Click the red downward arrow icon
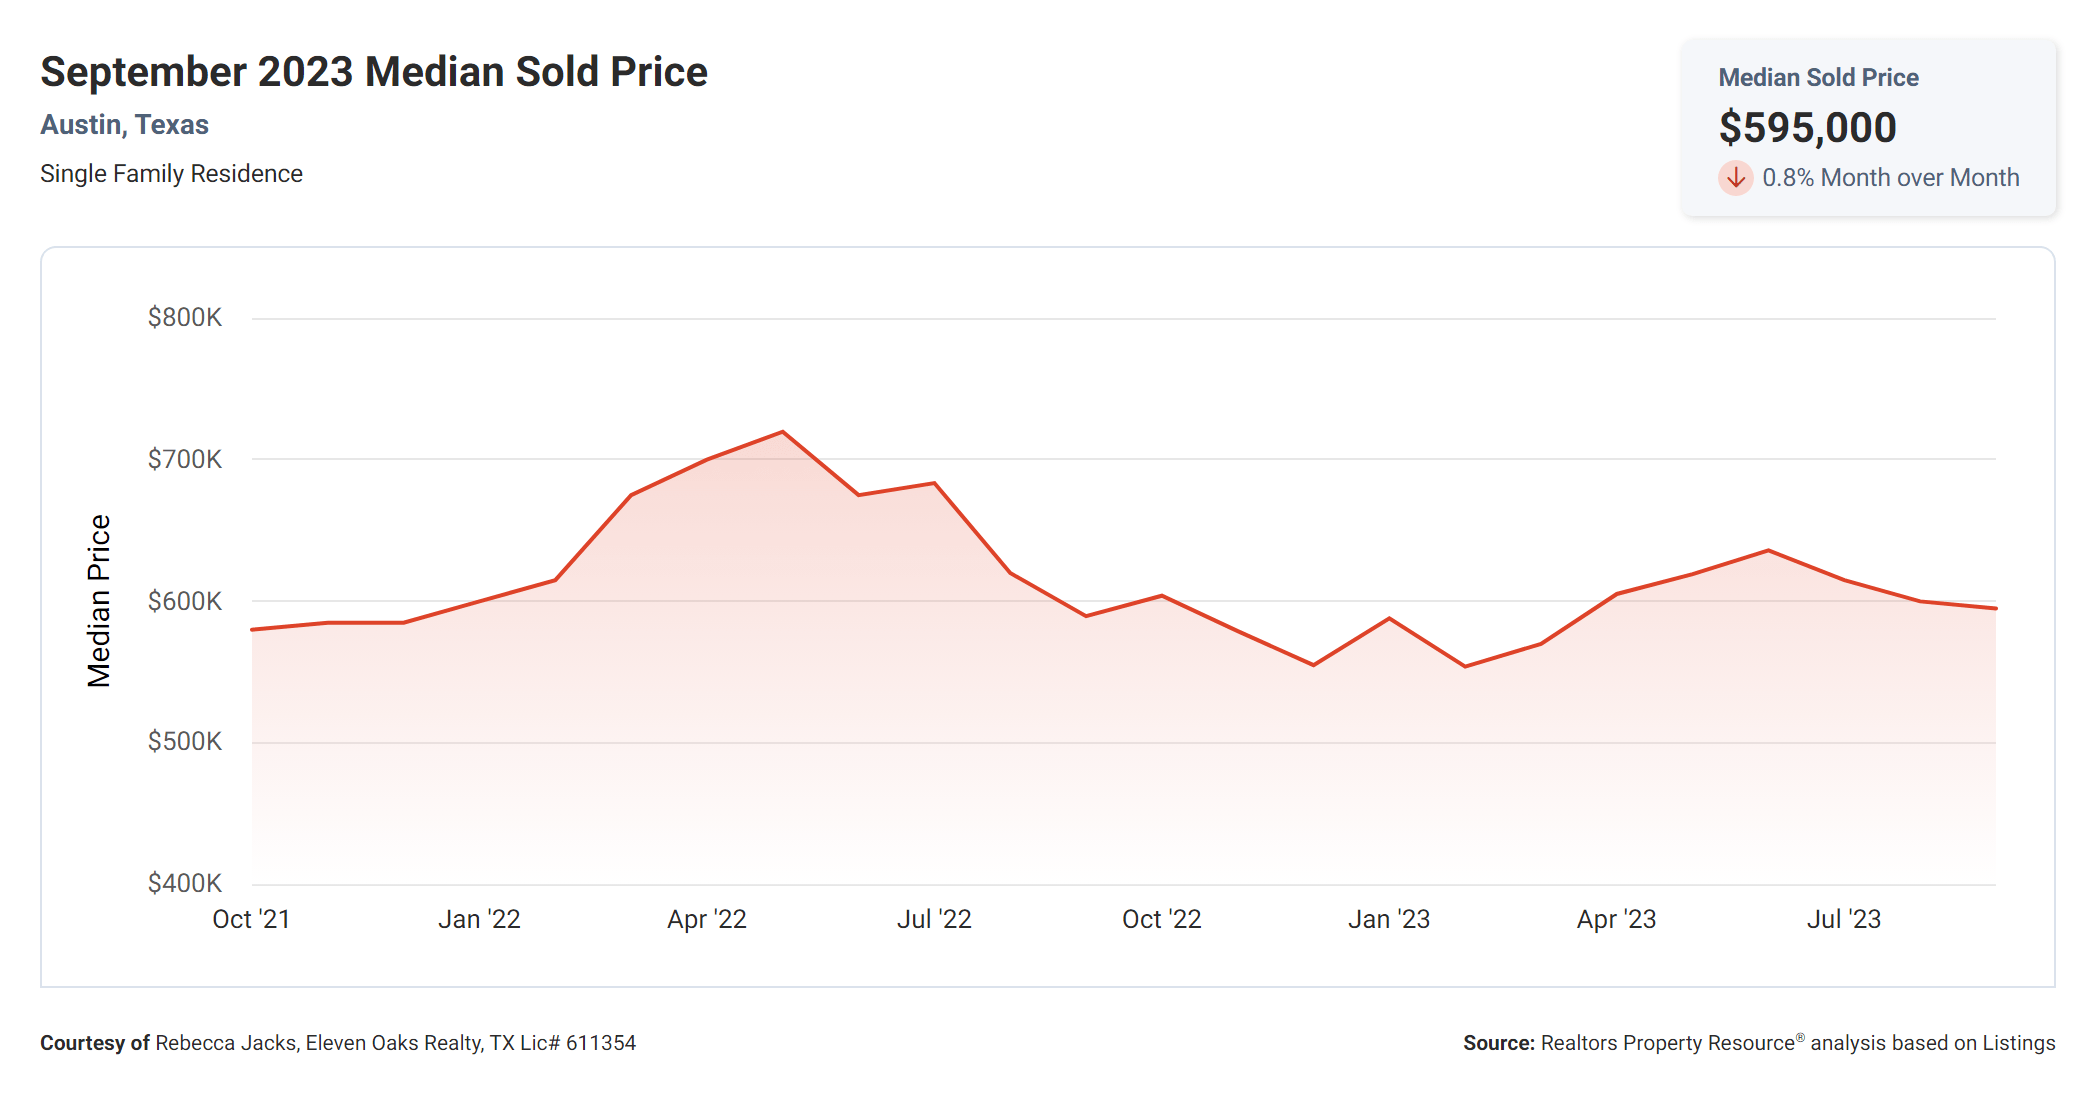Screen dimensions: 2096x1100 tap(1736, 178)
